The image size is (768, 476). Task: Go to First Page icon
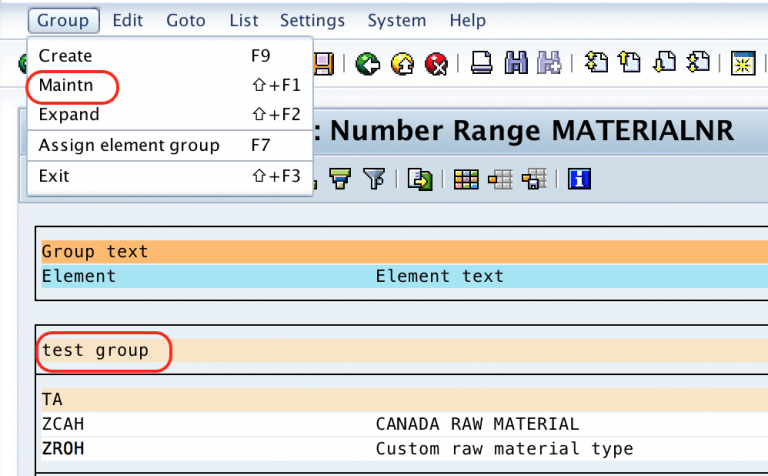(x=596, y=63)
